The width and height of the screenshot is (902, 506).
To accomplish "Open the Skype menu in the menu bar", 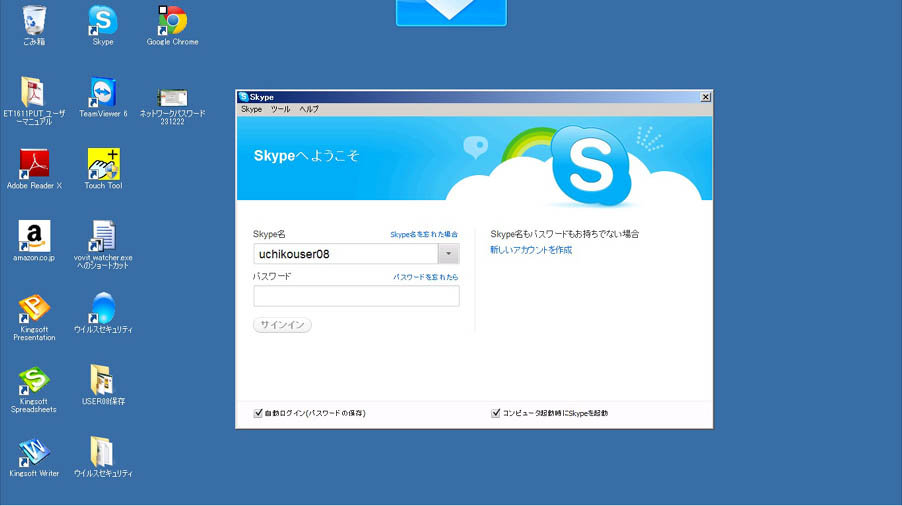I will (x=251, y=109).
